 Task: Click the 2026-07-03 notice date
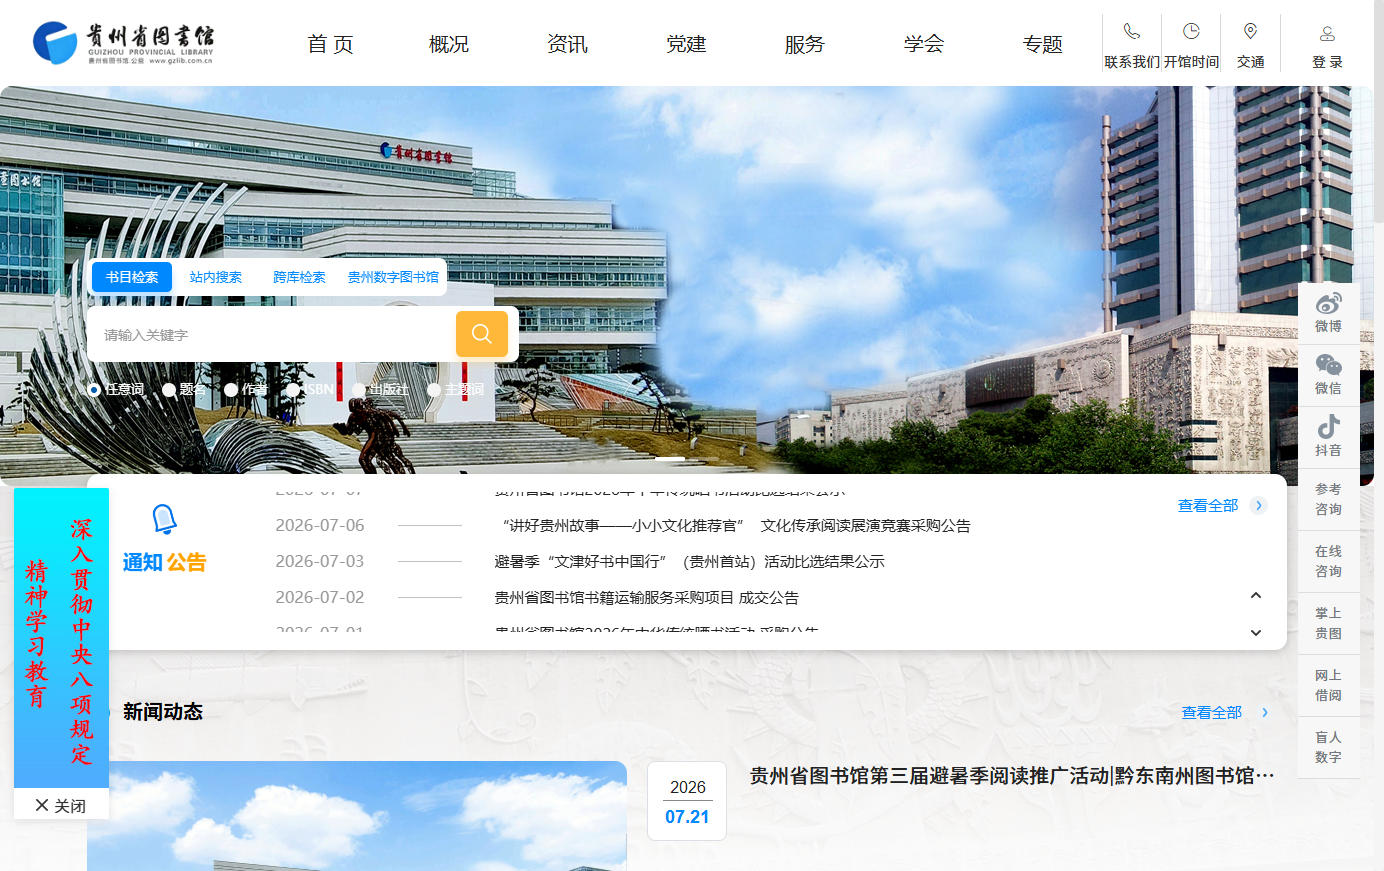click(x=320, y=561)
